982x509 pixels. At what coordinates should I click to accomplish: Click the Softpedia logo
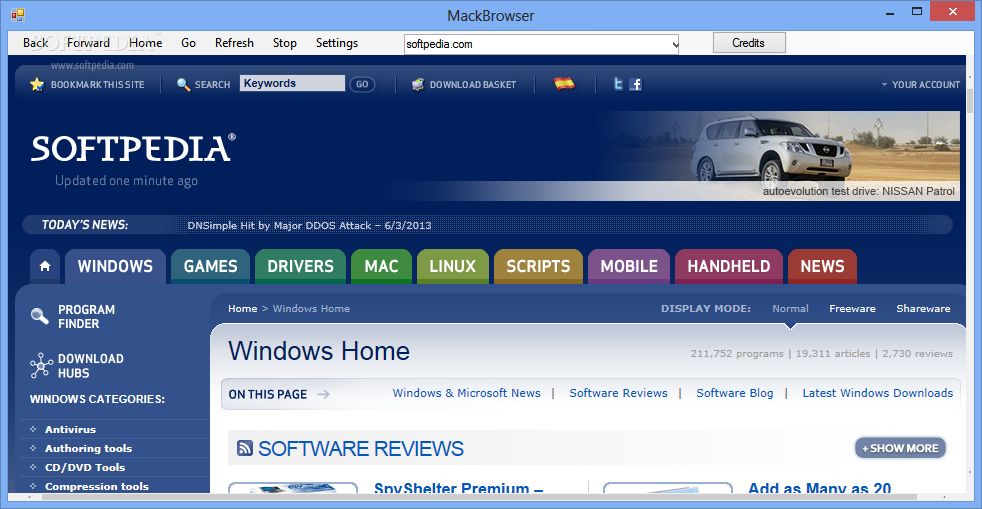(x=133, y=148)
